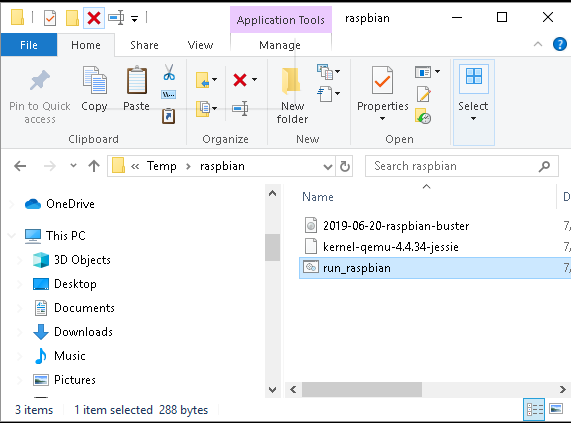
Task: Click the History icon in Open group
Action: 423,116
